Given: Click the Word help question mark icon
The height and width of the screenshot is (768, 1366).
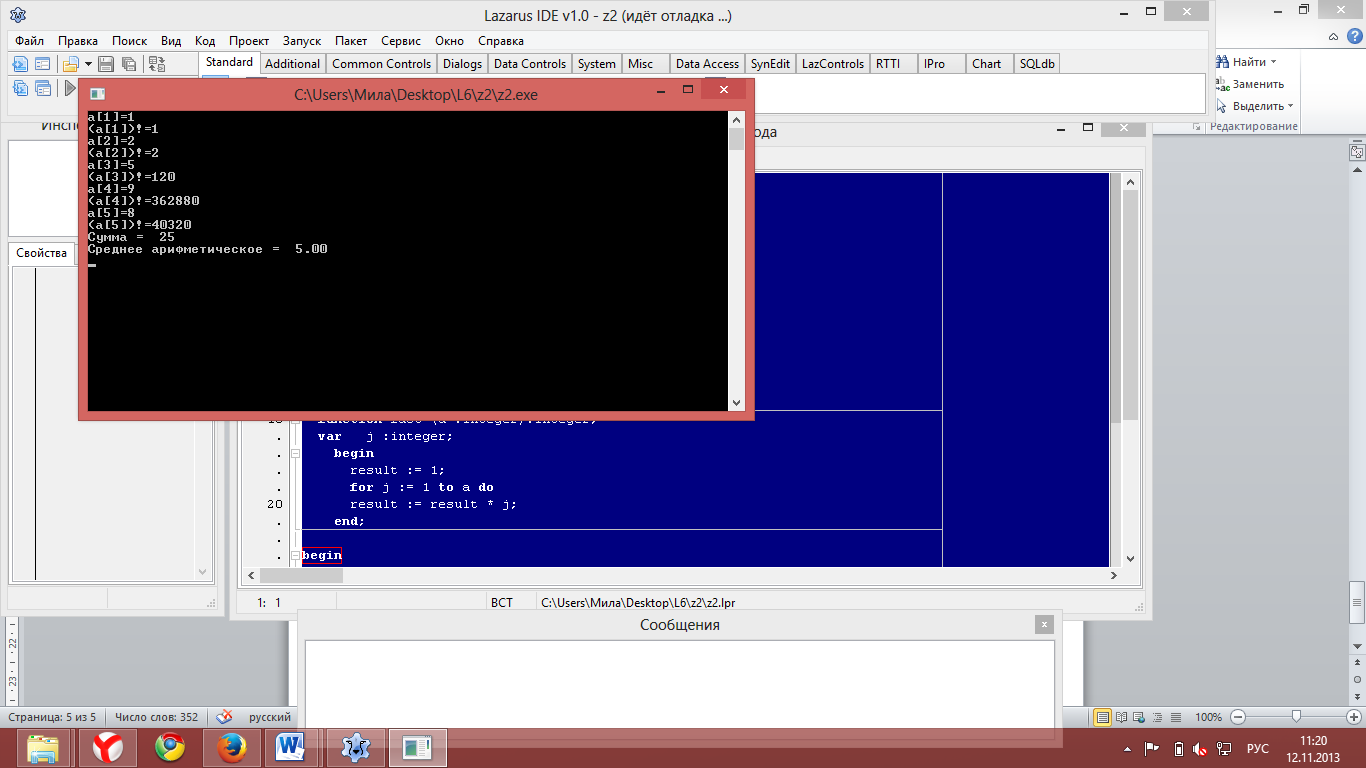Looking at the screenshot, I should tap(1353, 35).
